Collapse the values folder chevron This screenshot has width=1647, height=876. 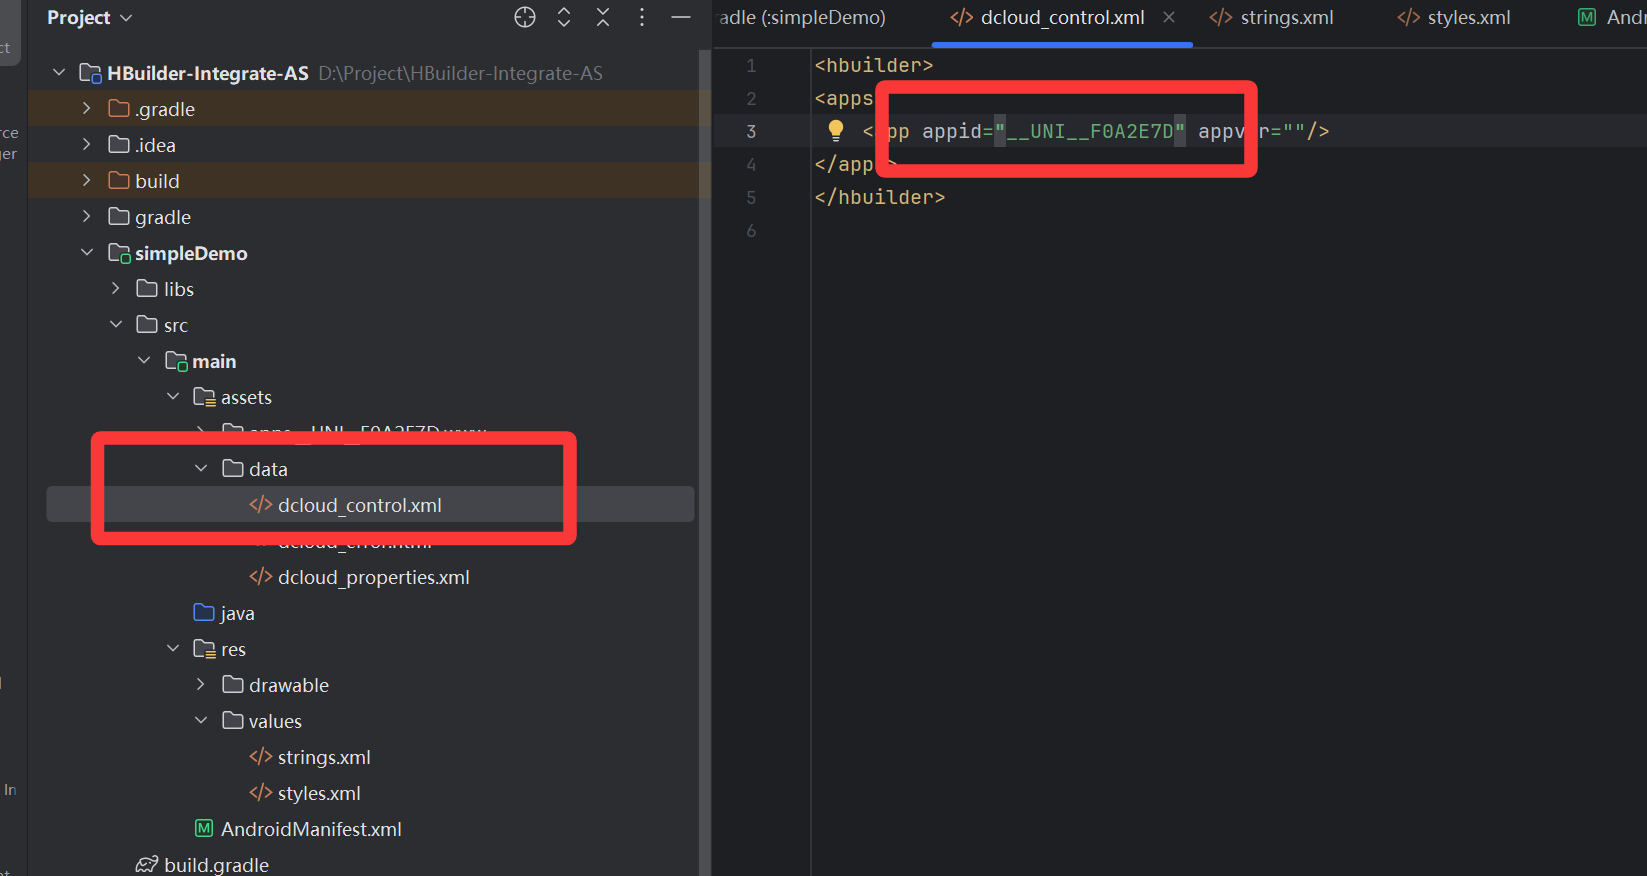[x=201, y=720]
